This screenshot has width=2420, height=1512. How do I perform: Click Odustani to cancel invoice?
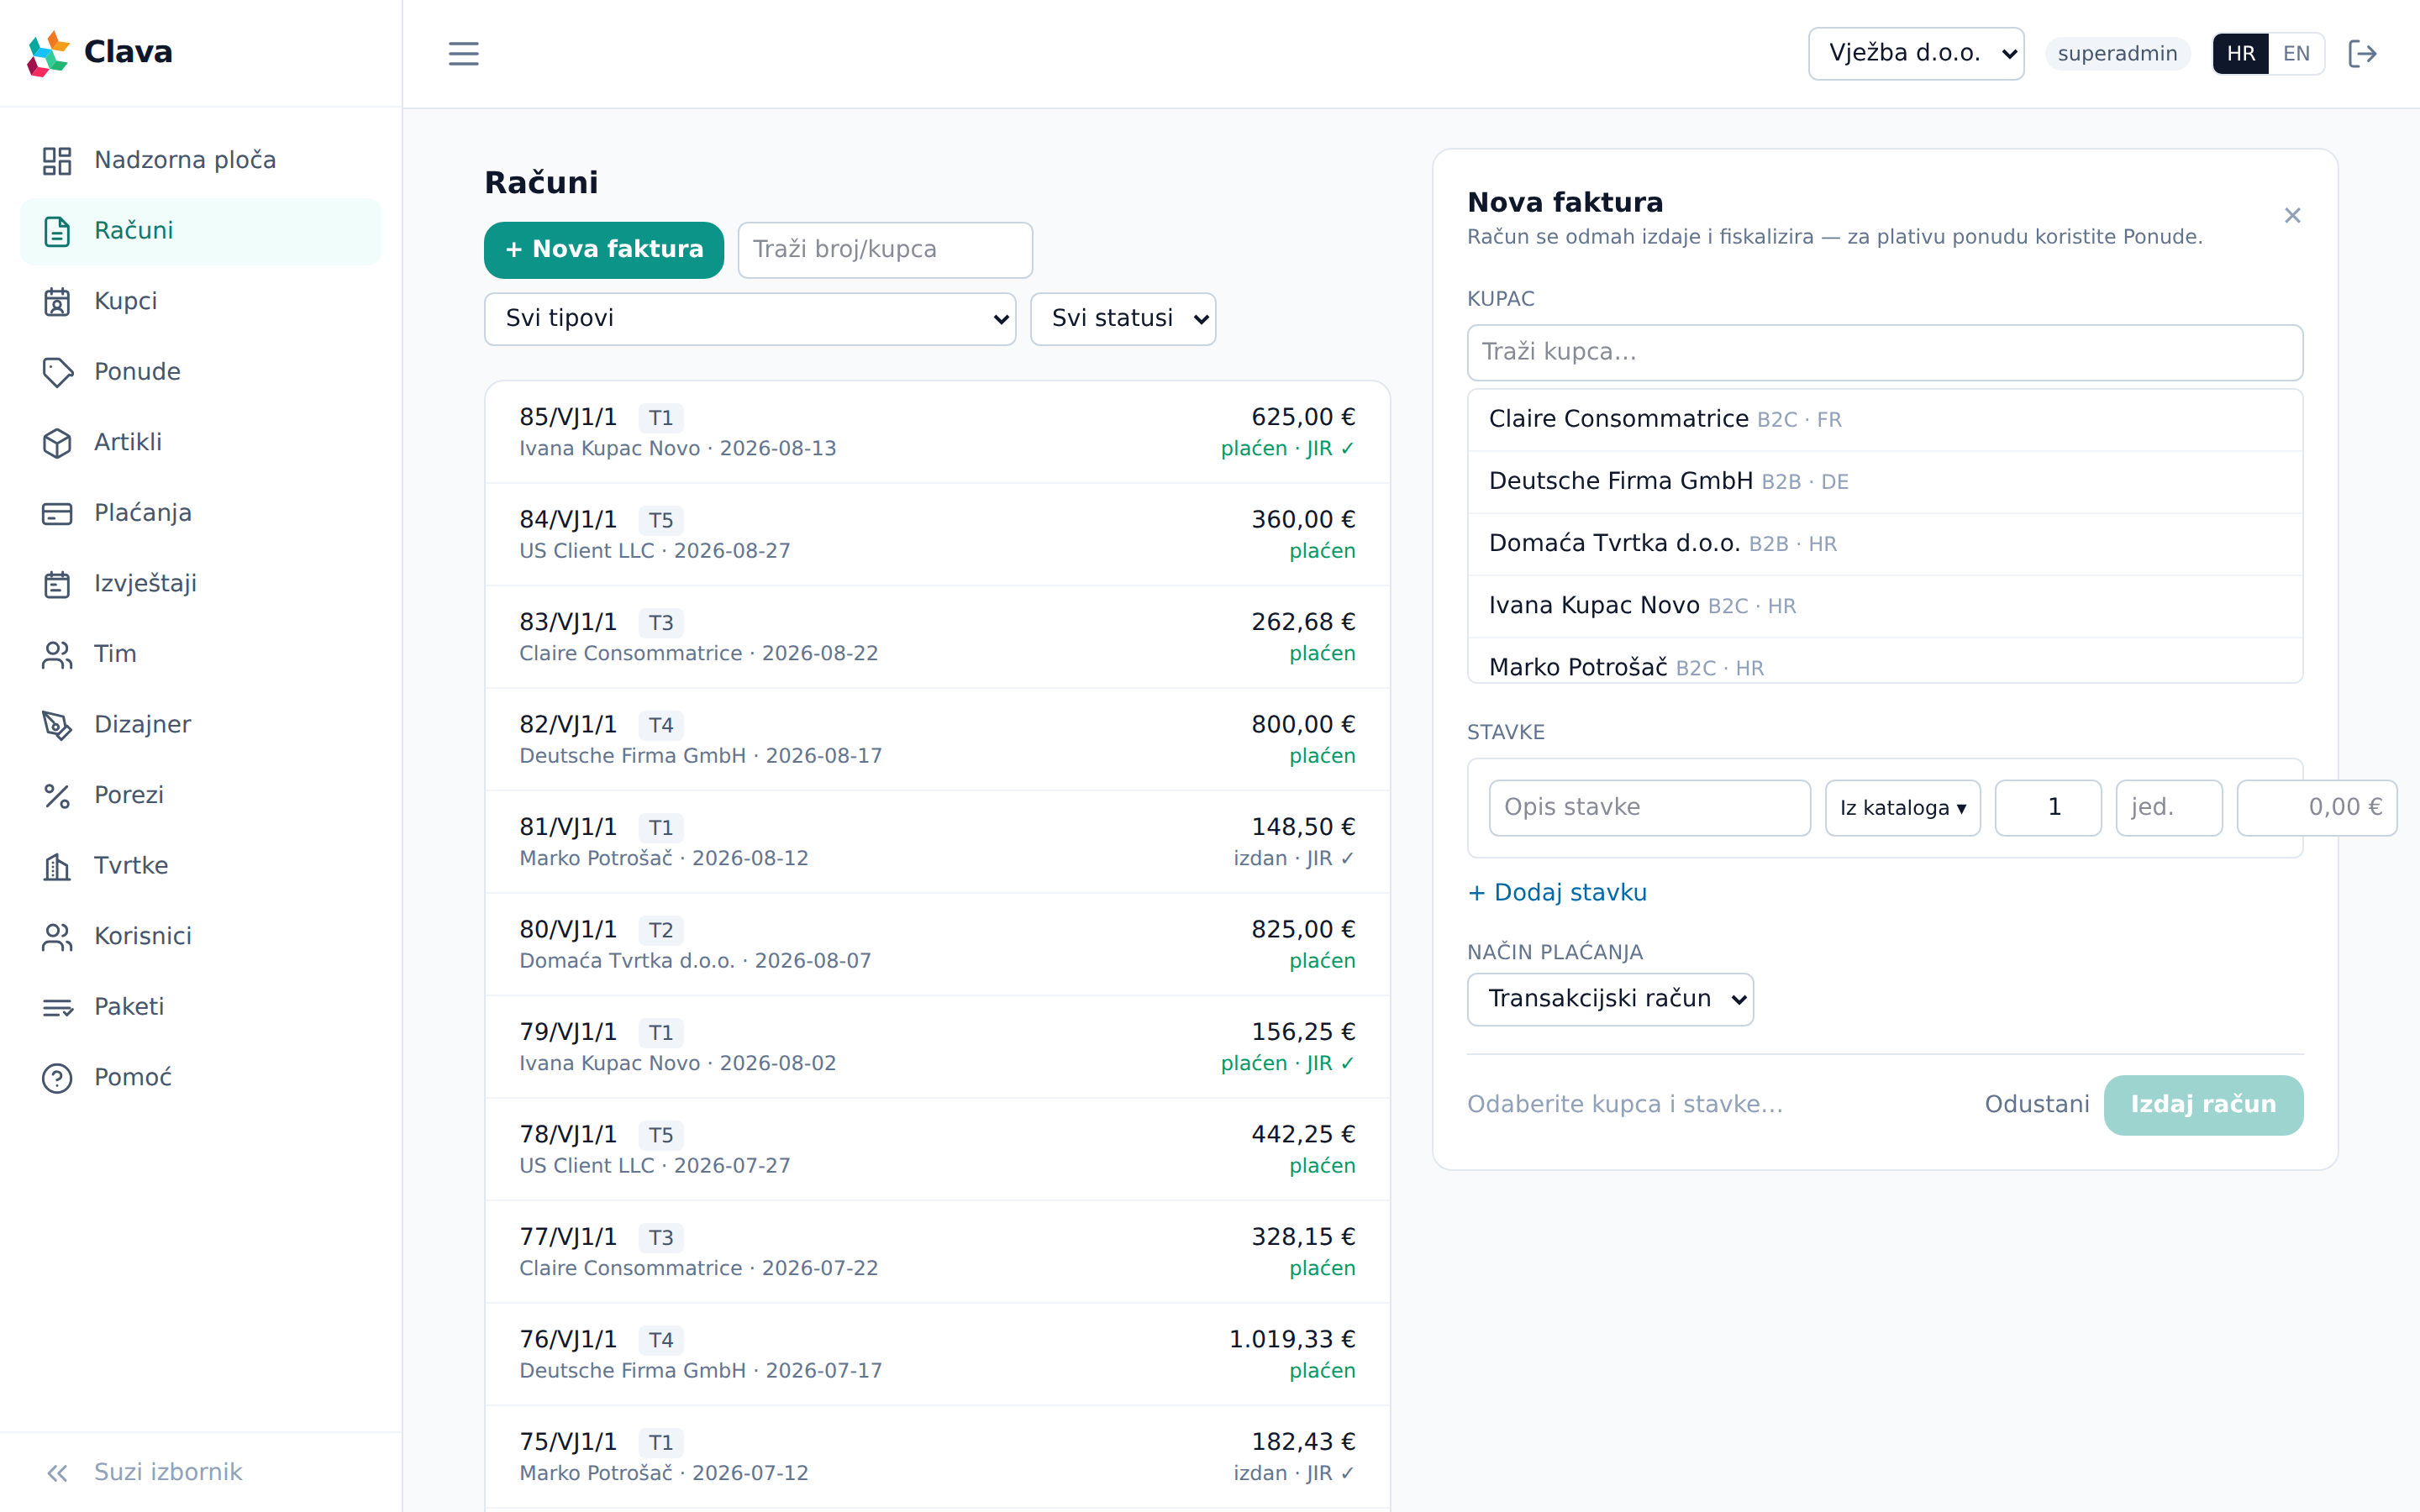tap(2037, 1104)
